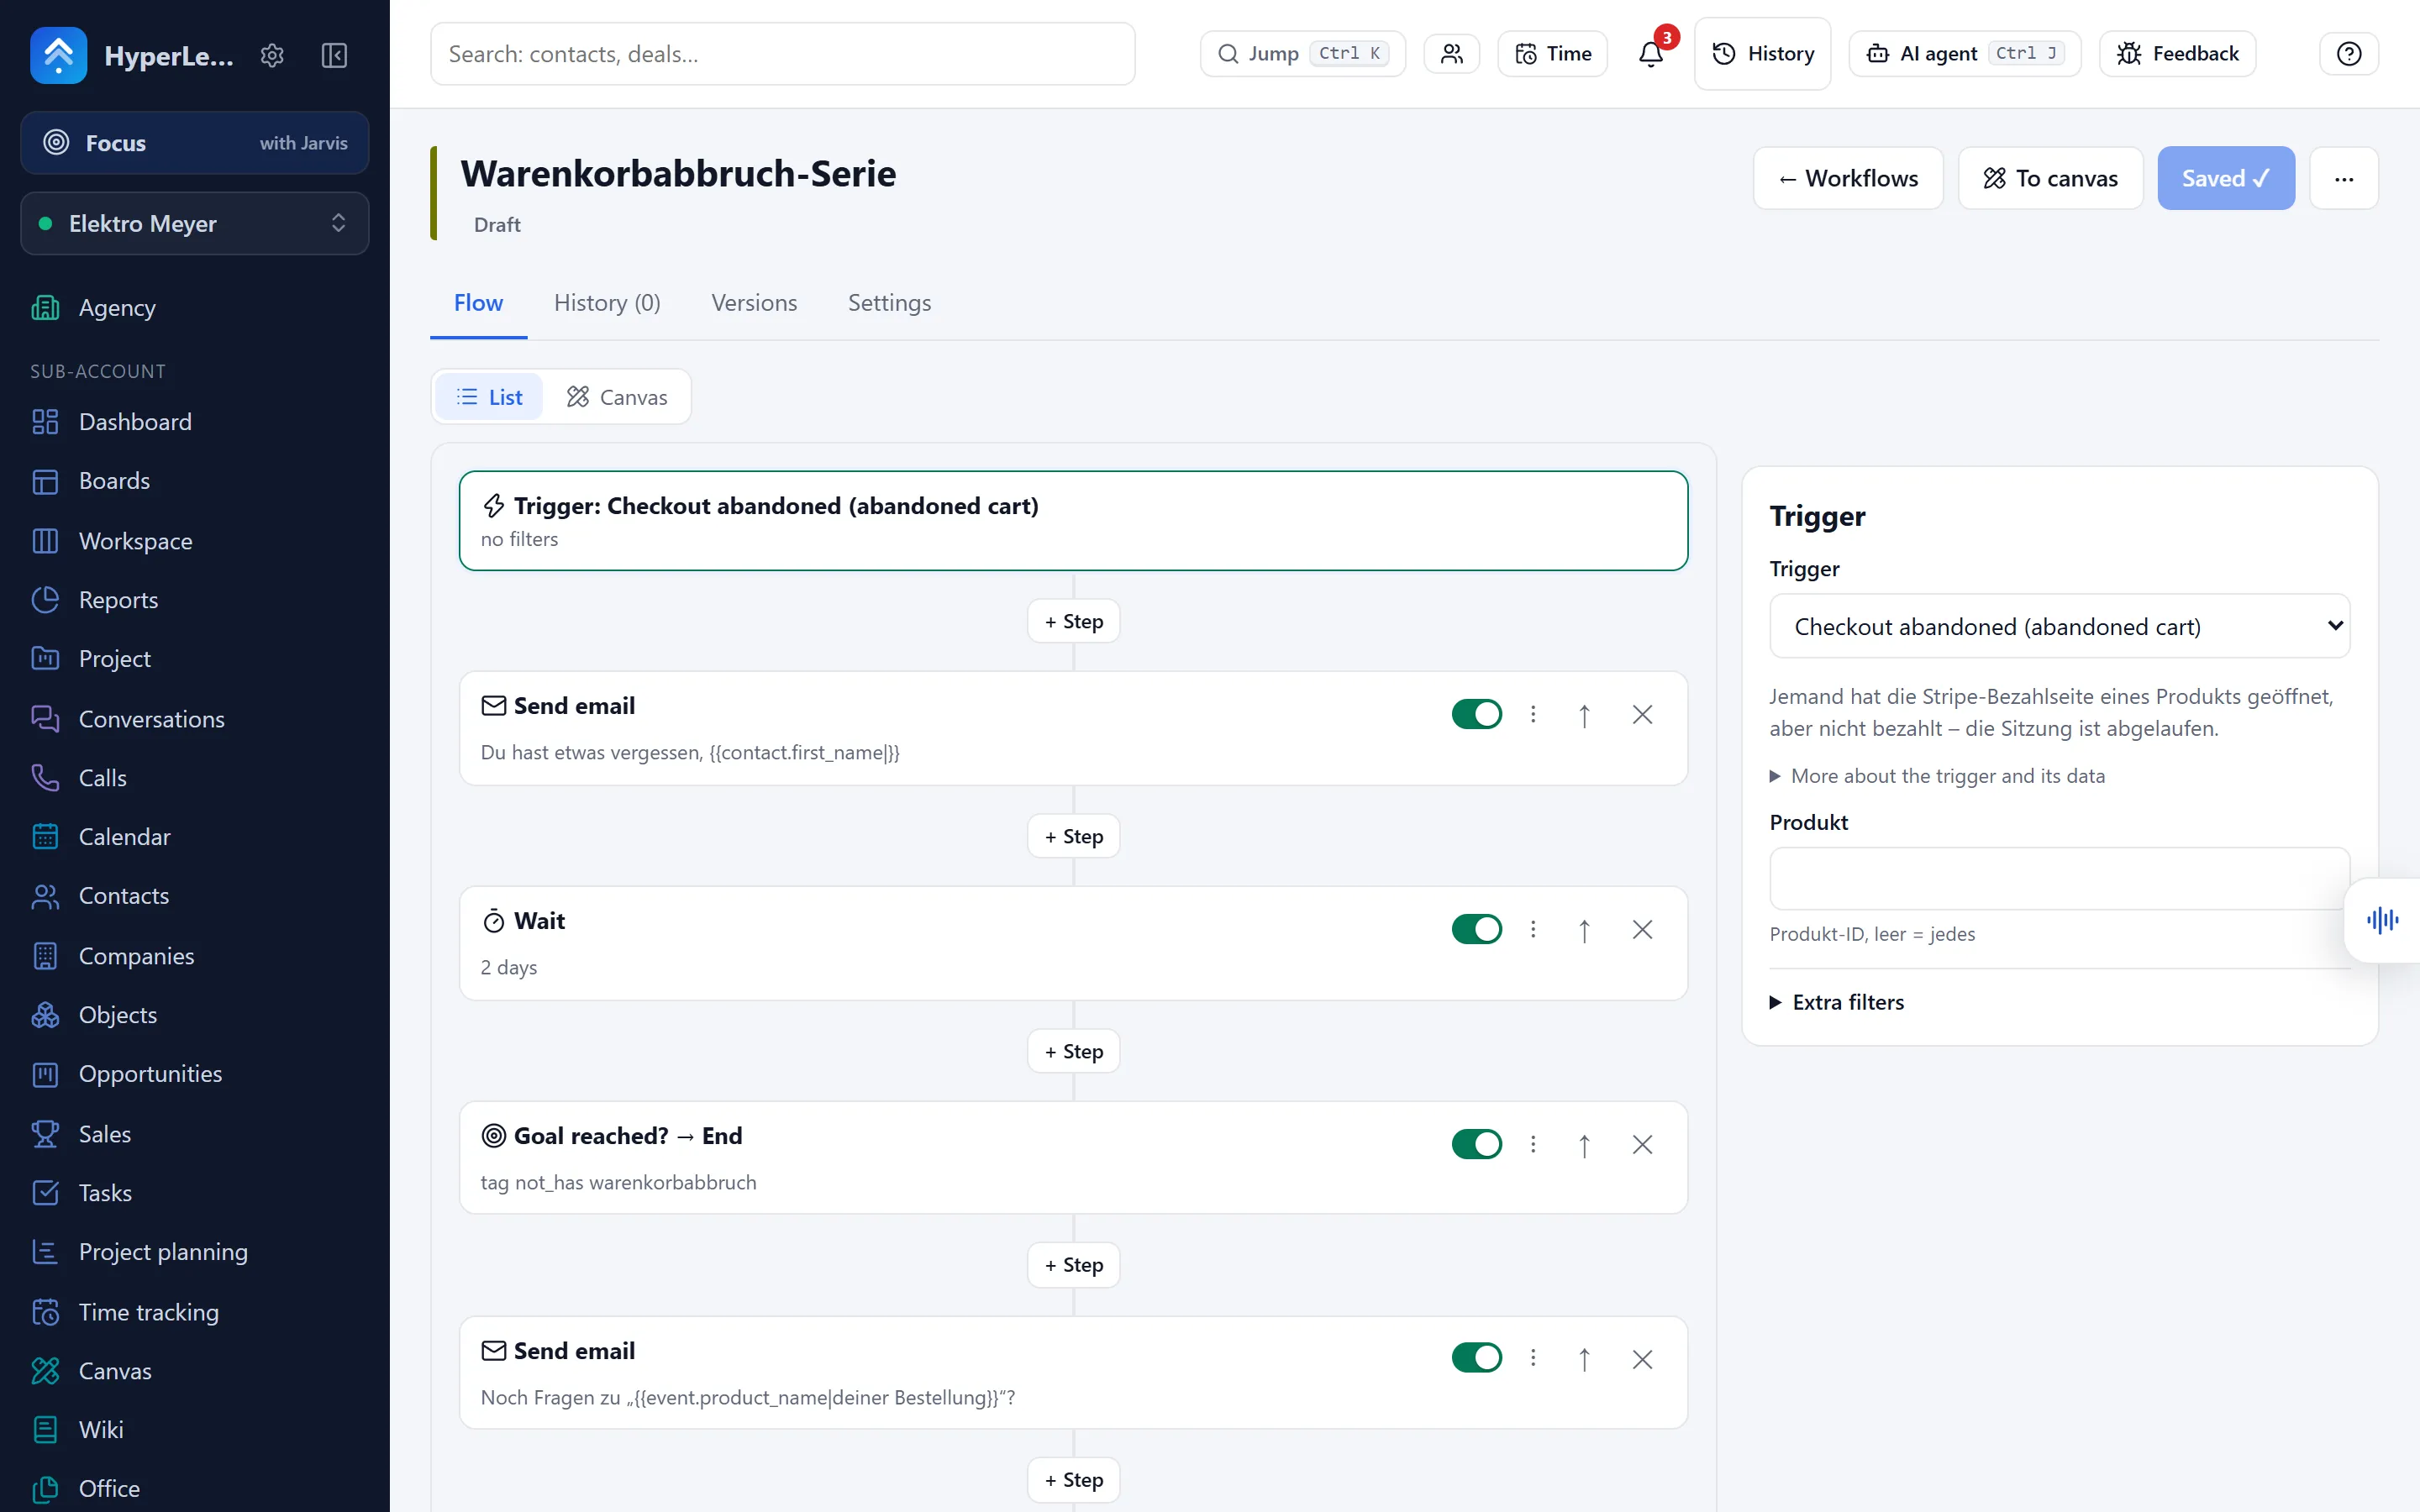Remove the Wait step
Image resolution: width=2420 pixels, height=1512 pixels.
pyautogui.click(x=1642, y=930)
